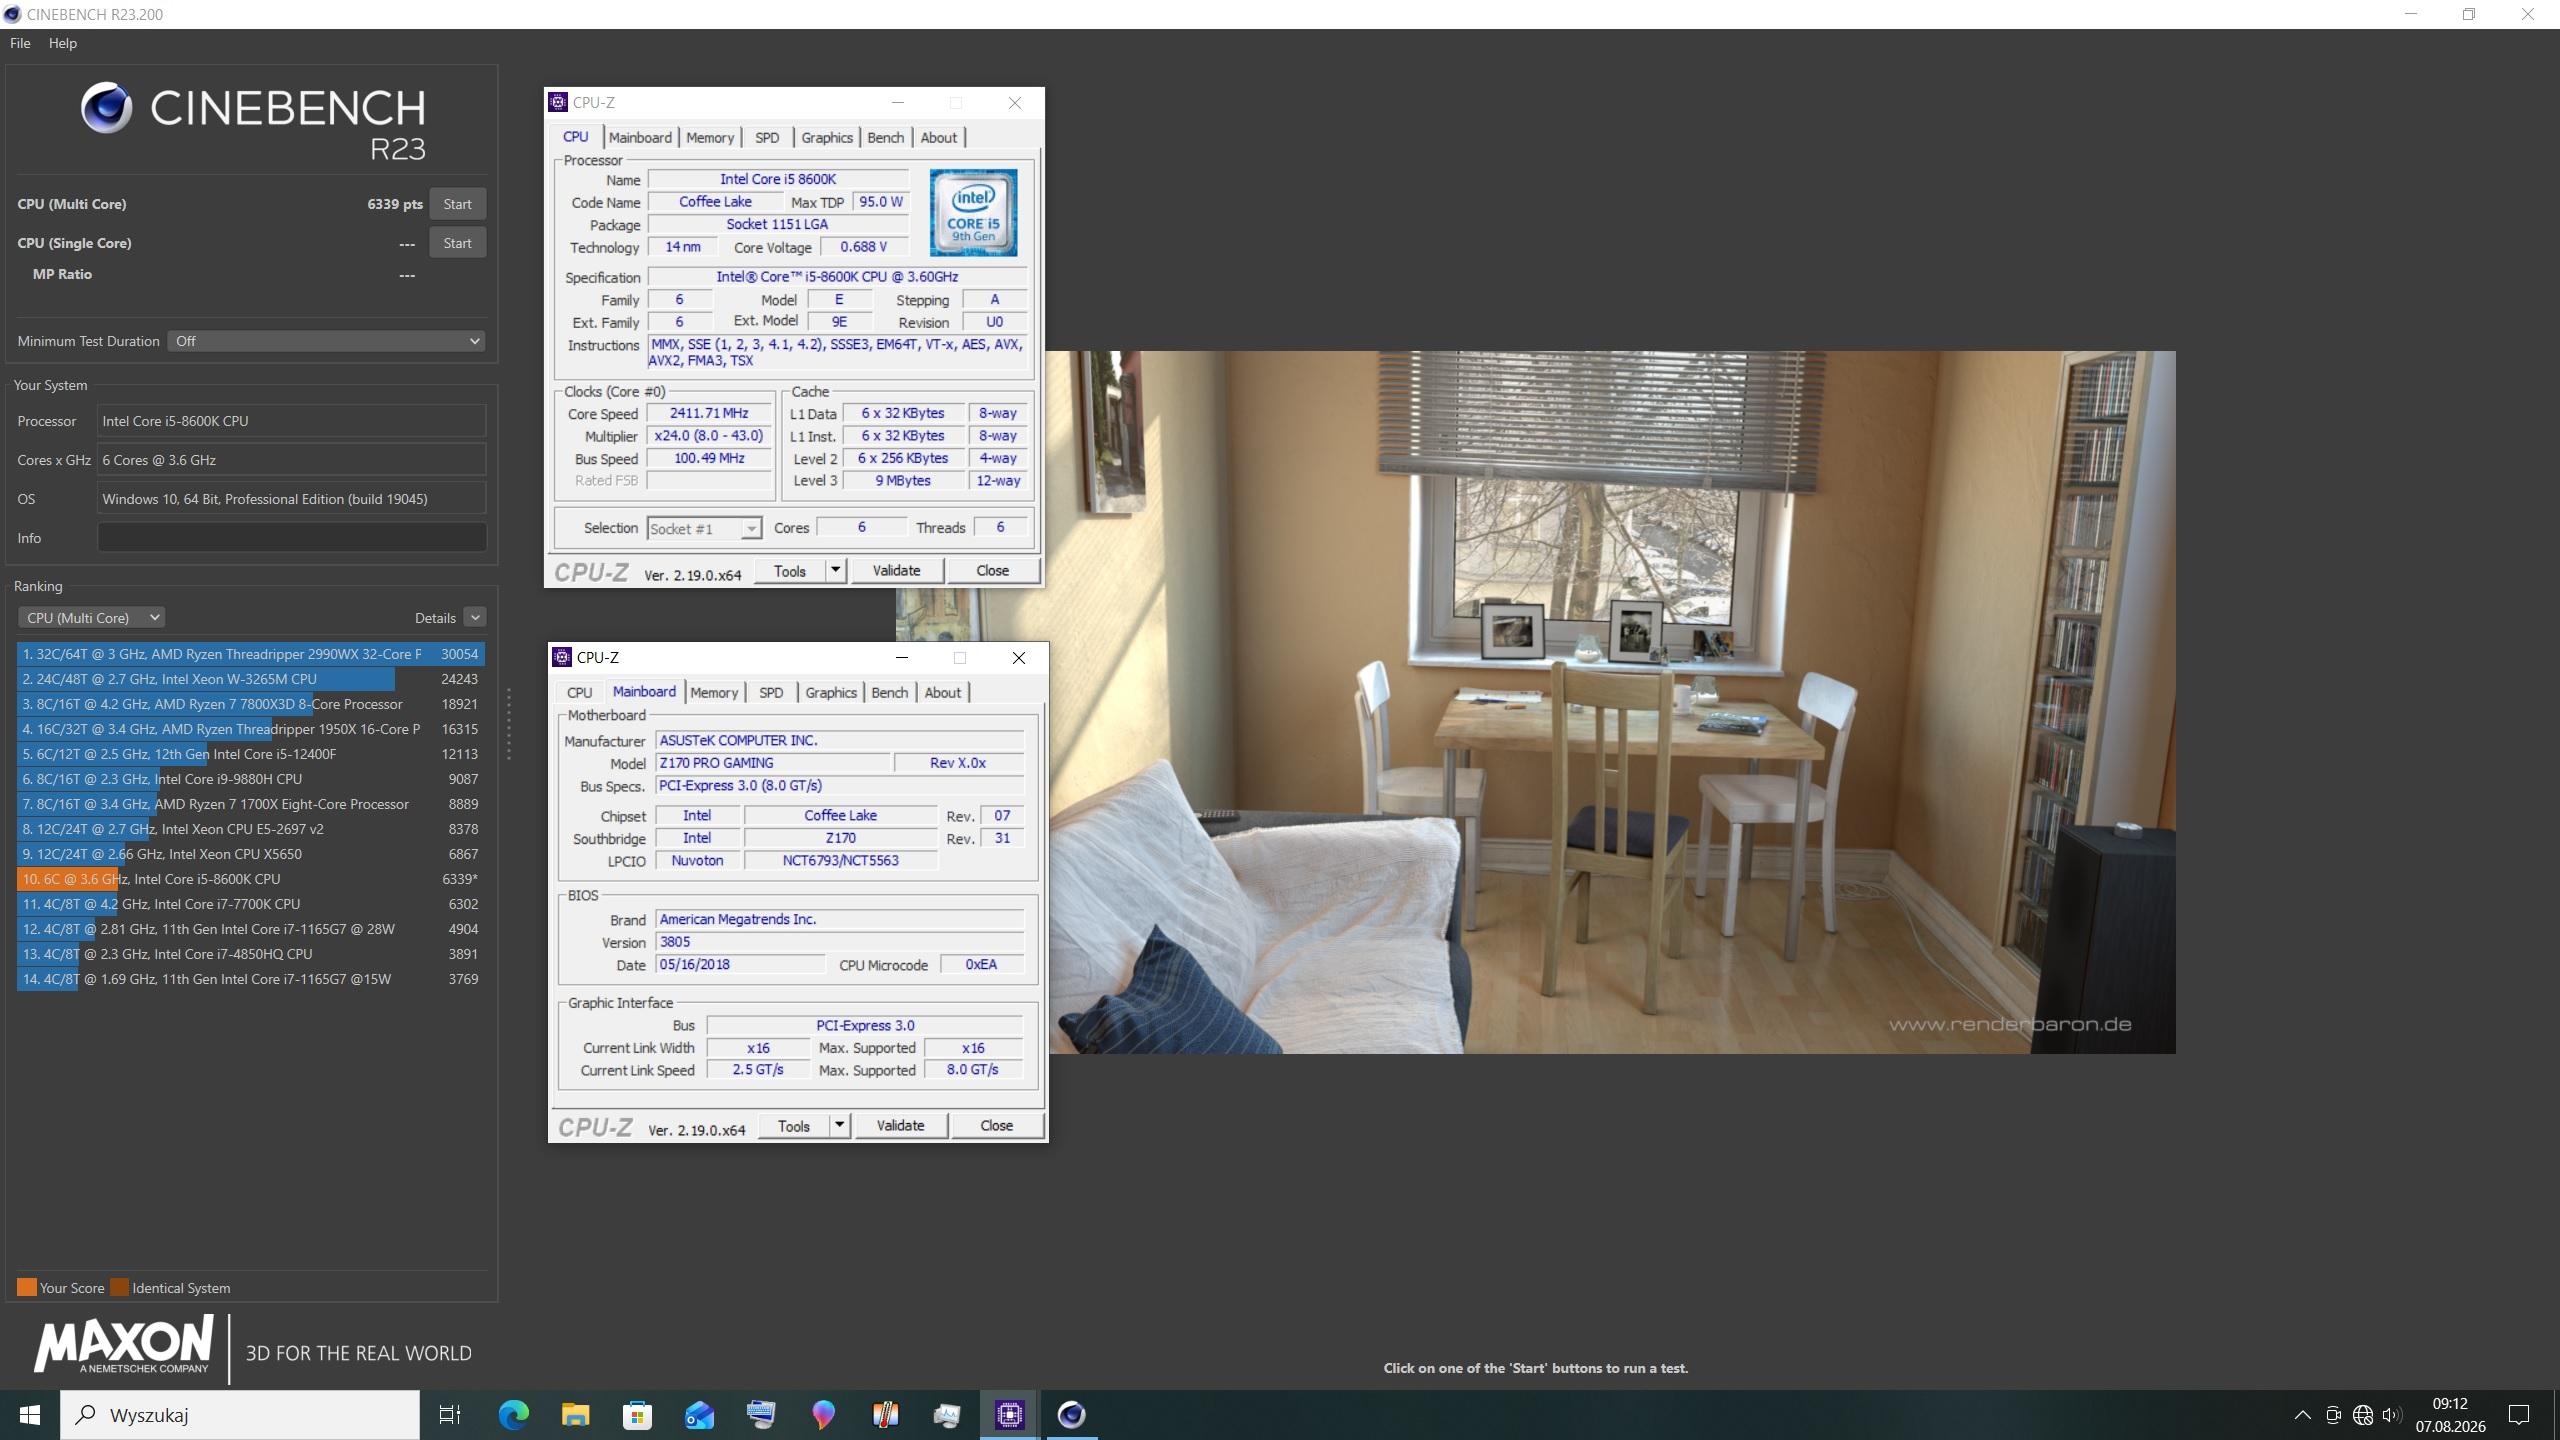The height and width of the screenshot is (1440, 2560).
Task: Click Validate in the CPU-Z Mainboard window
Action: (x=900, y=1126)
